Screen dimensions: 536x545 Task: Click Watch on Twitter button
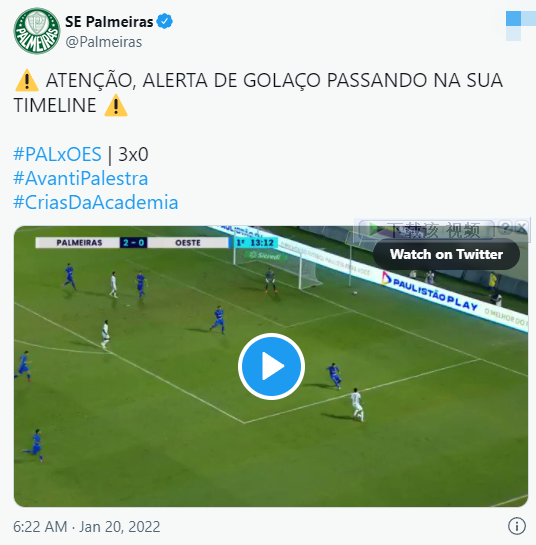[x=446, y=254]
